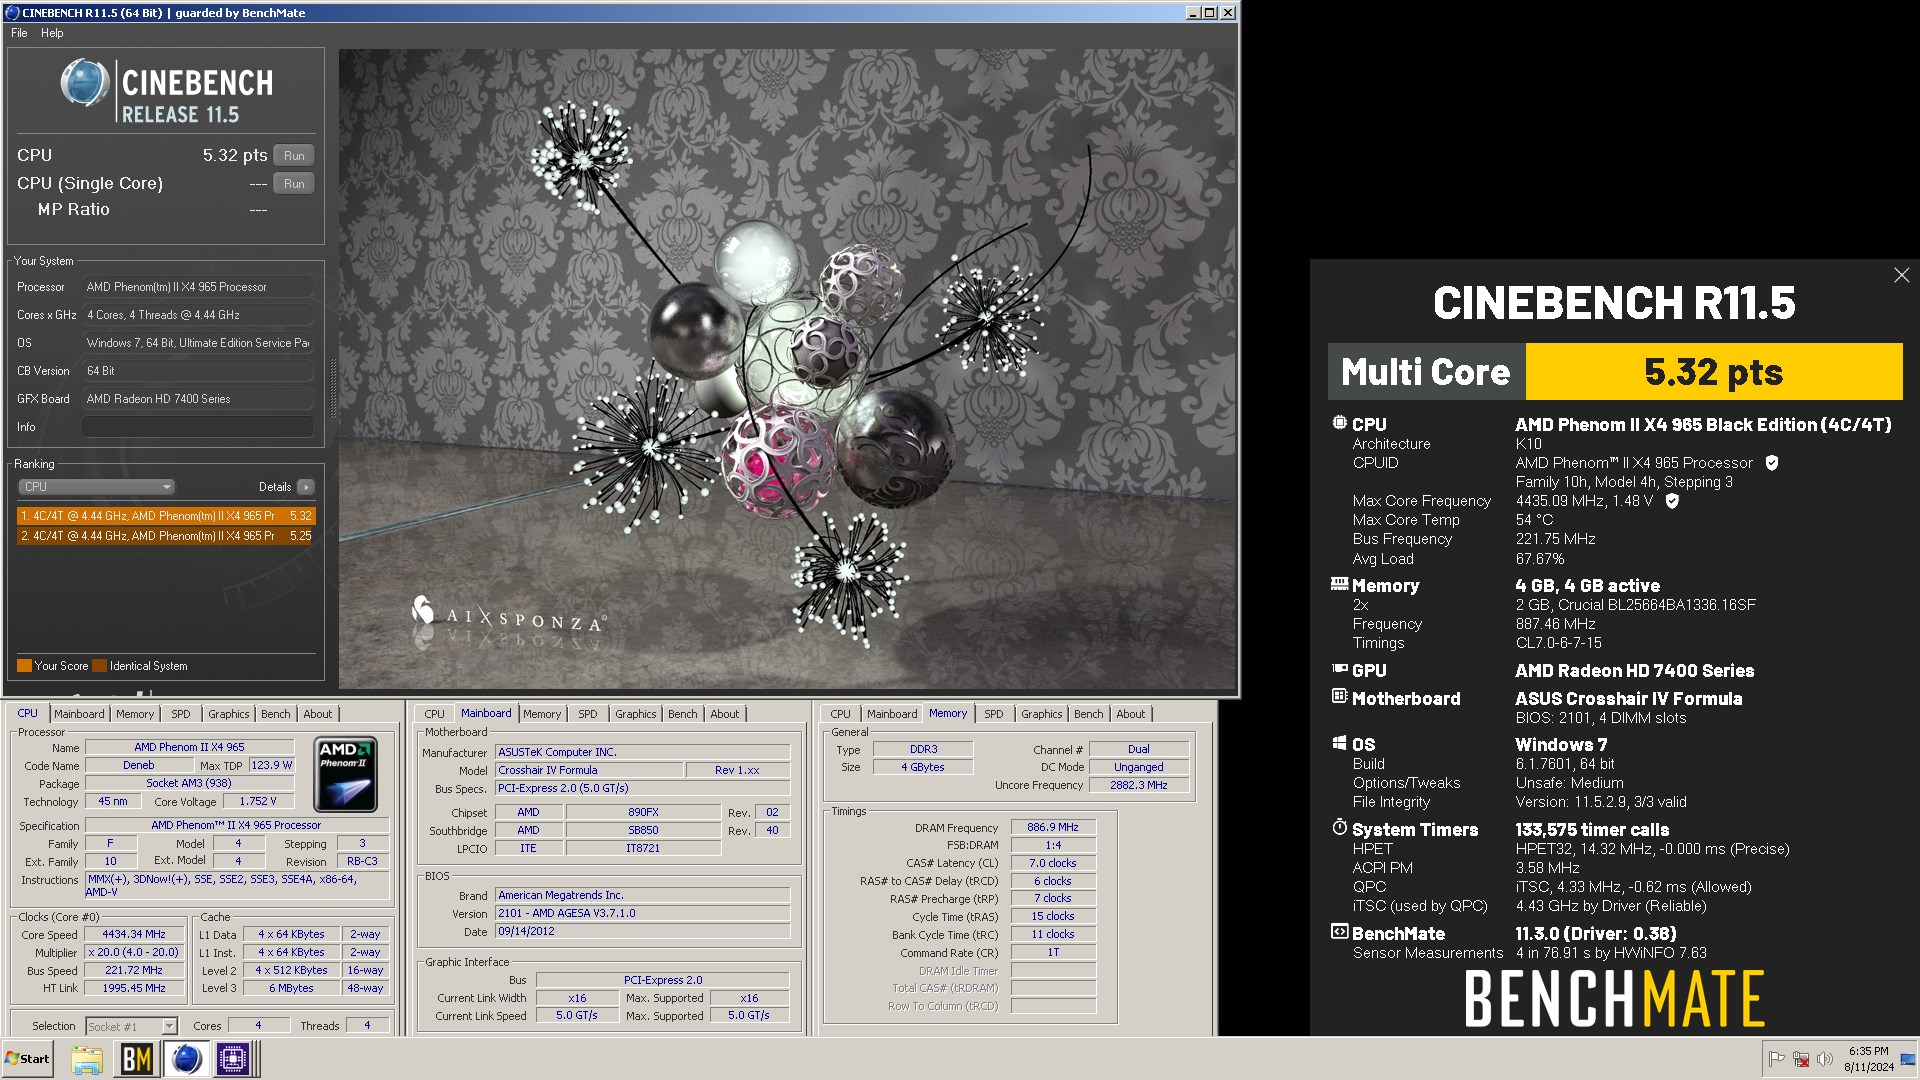Click the Windows OS icon in BenchMate panel

(1339, 743)
